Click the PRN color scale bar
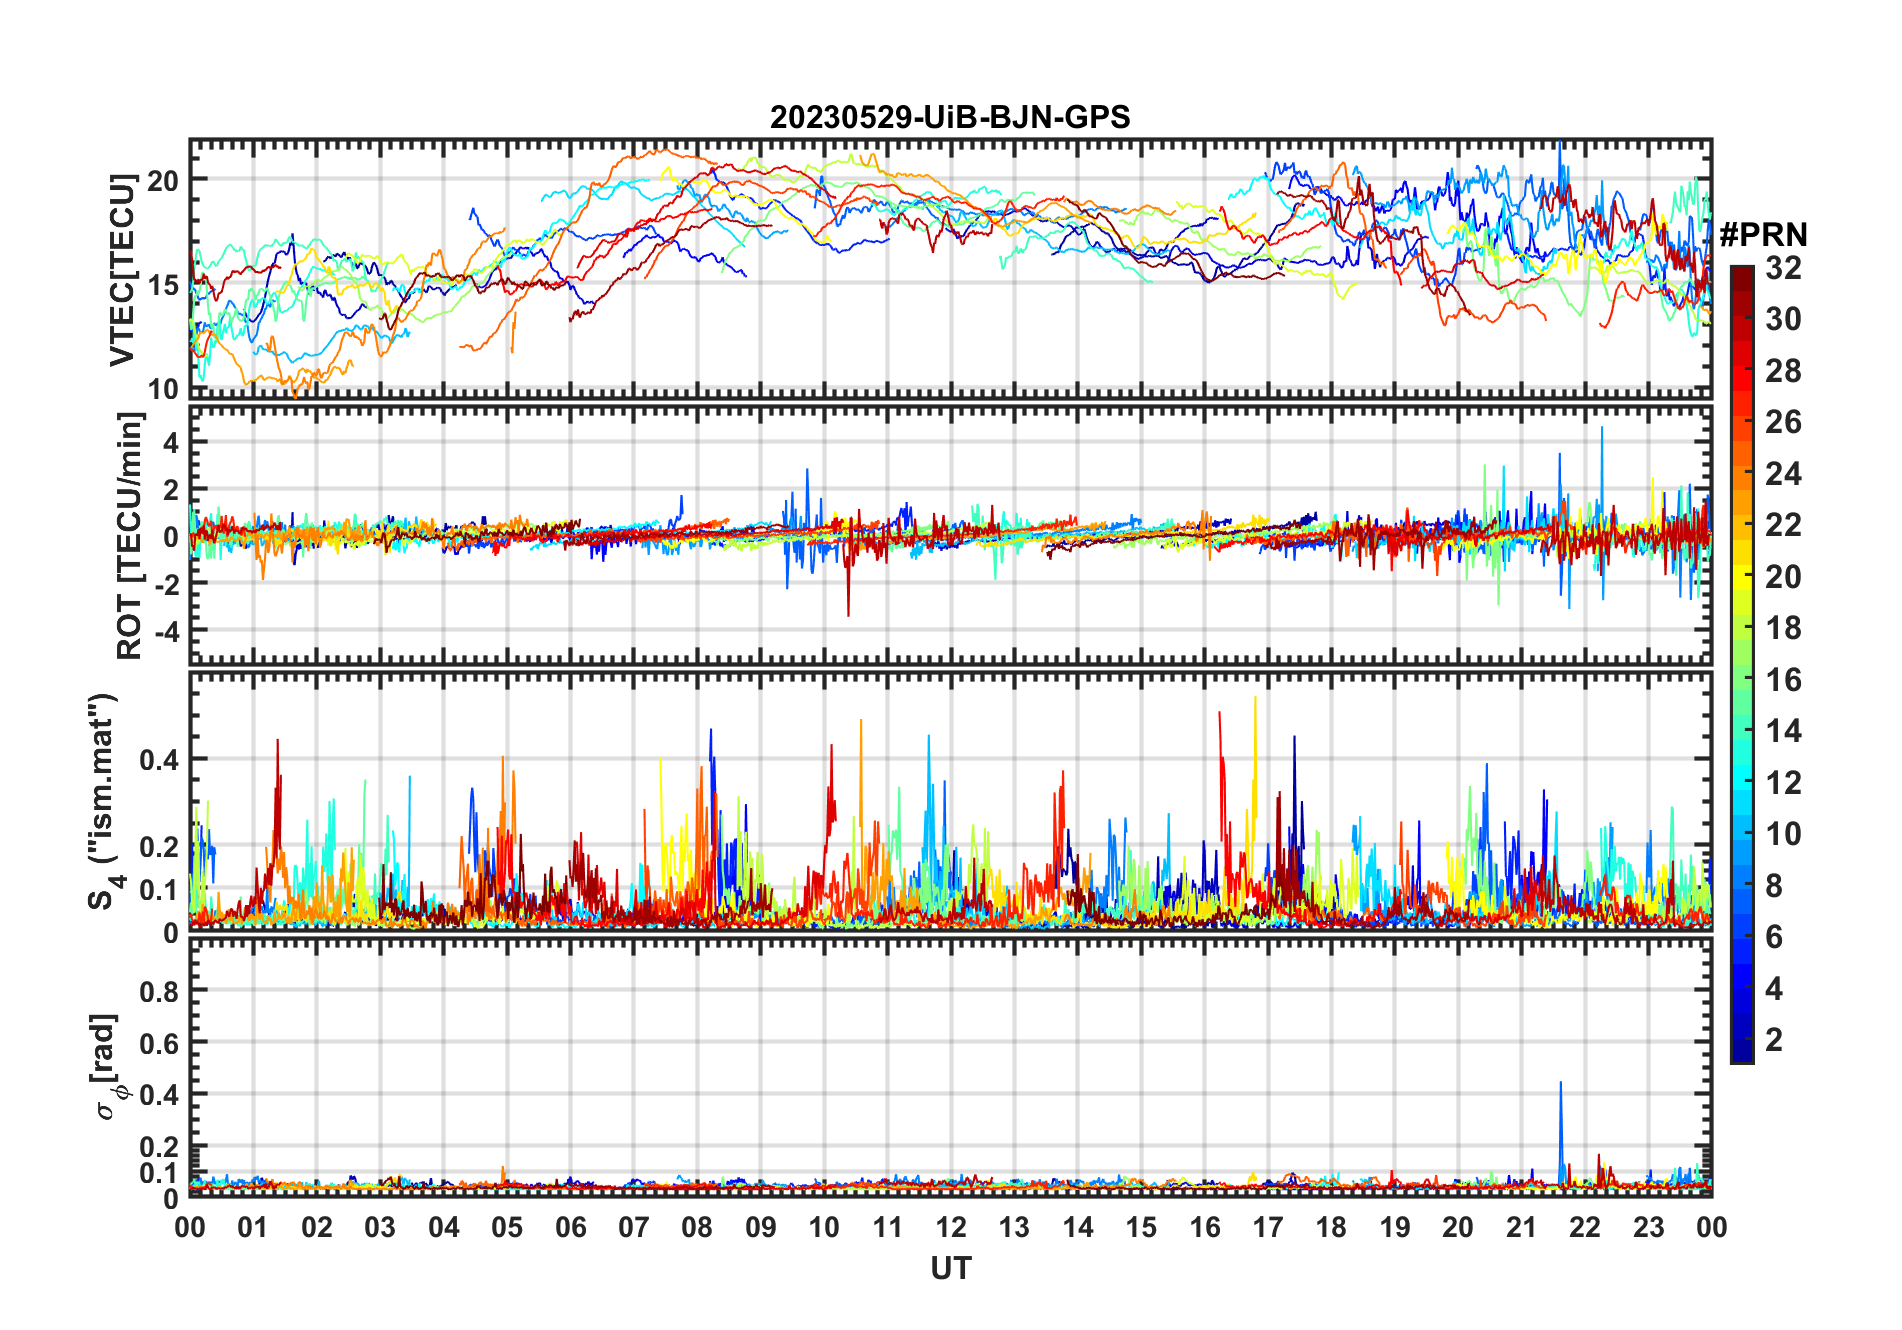Screen dimensions: 1902x1330 (x=1741, y=664)
